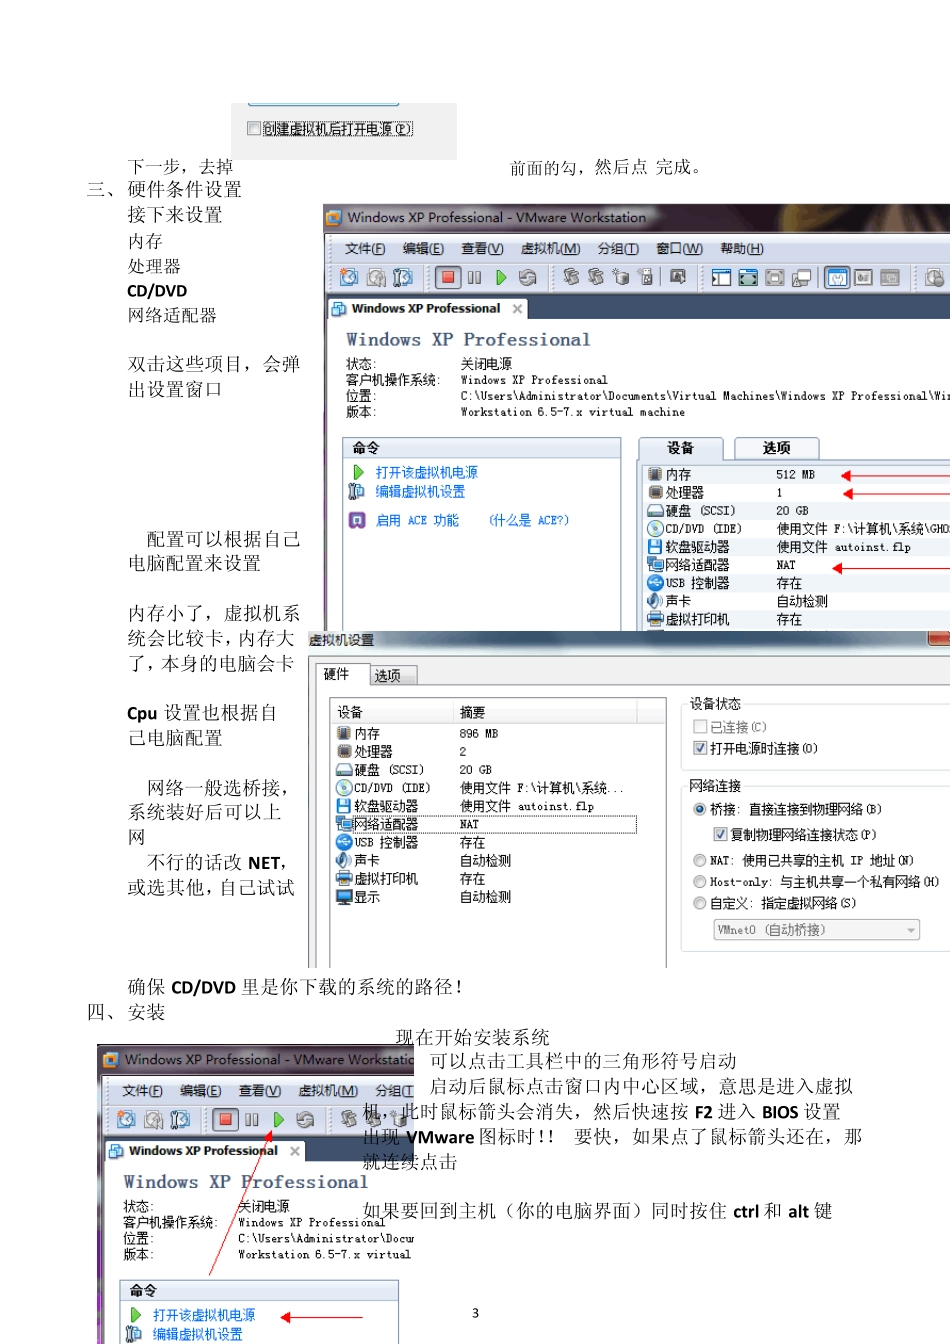The height and width of the screenshot is (1344, 950).
Task: Click the USB controller icon in settings device list
Action: point(344,842)
